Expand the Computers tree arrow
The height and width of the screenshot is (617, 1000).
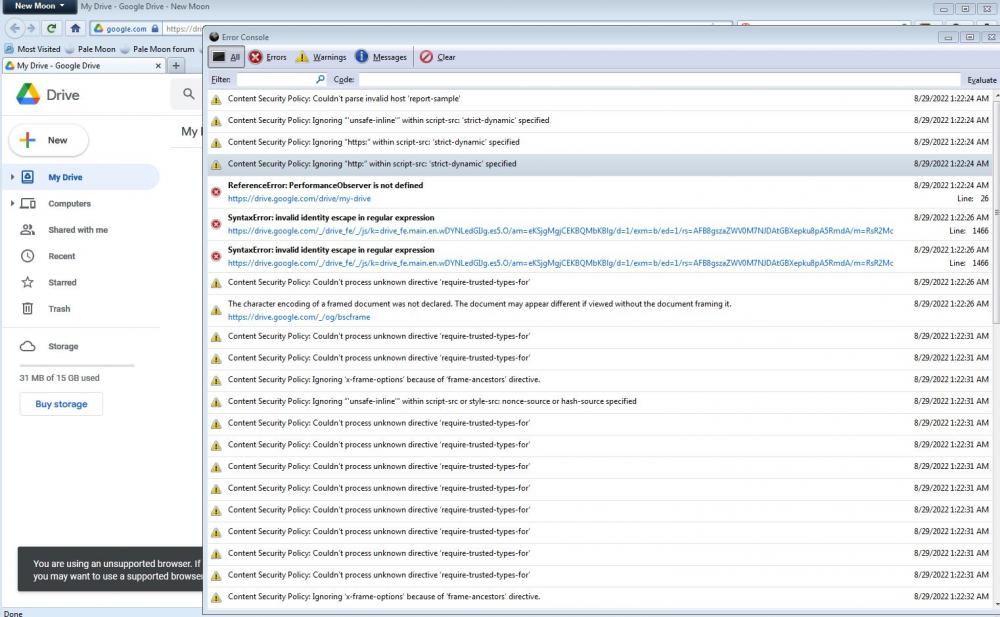[11, 203]
